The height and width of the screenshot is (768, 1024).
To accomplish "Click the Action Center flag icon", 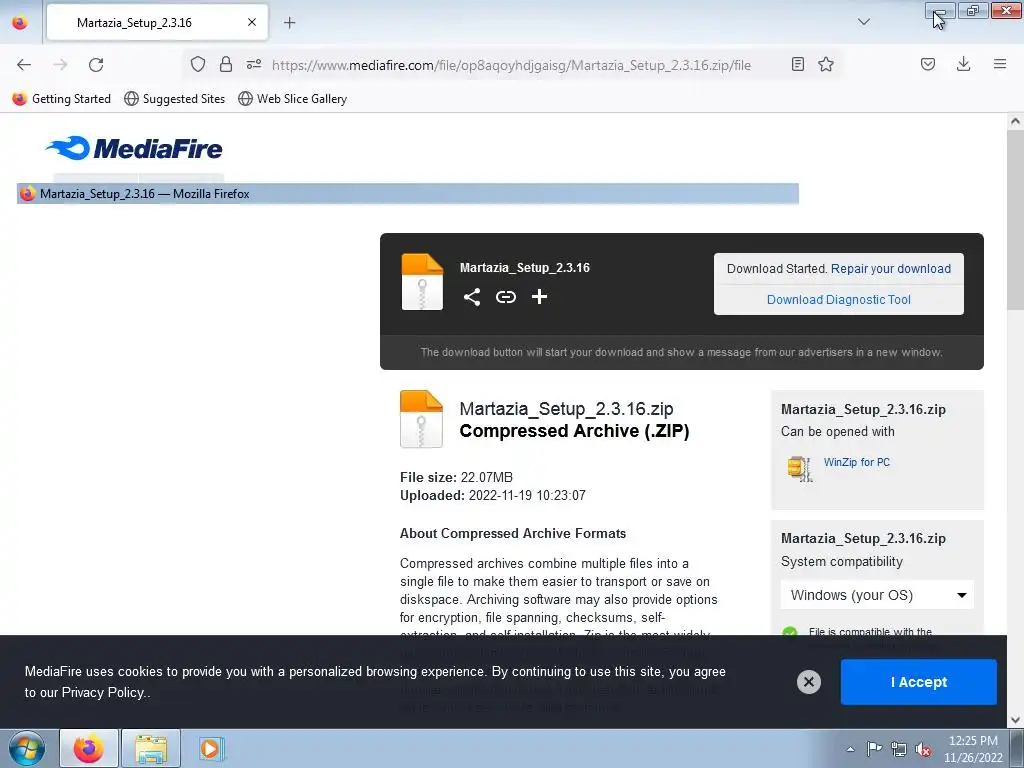I will (874, 749).
